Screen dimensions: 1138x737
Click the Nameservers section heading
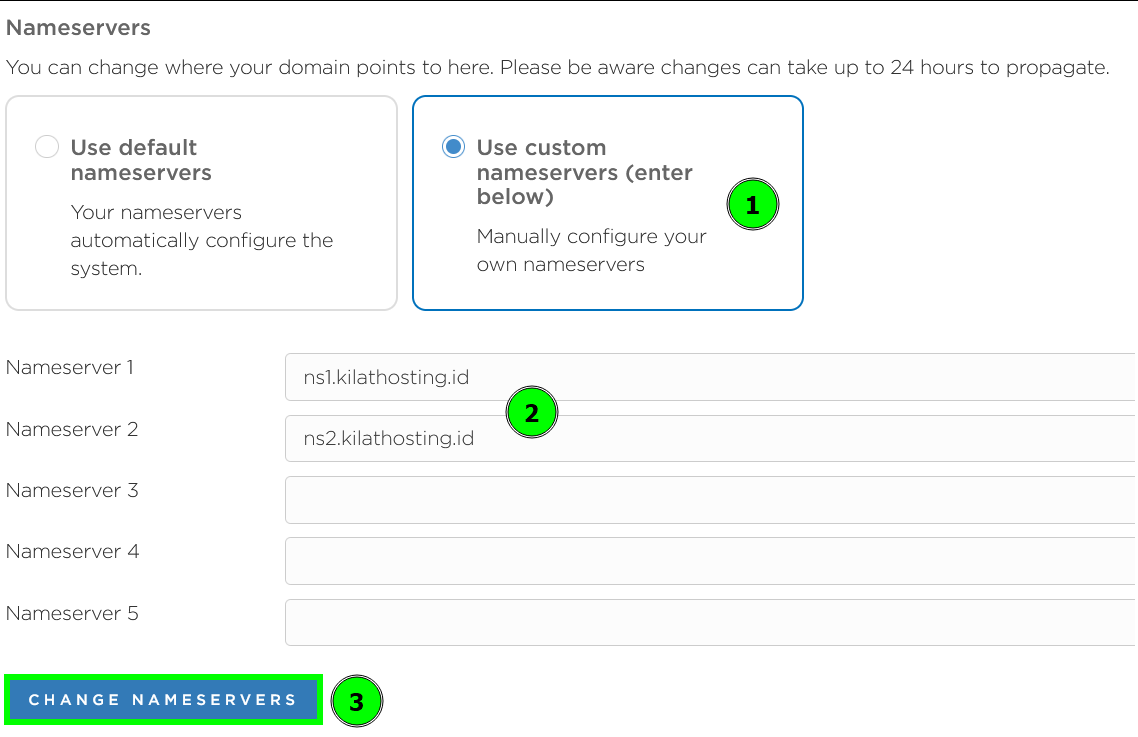[78, 28]
